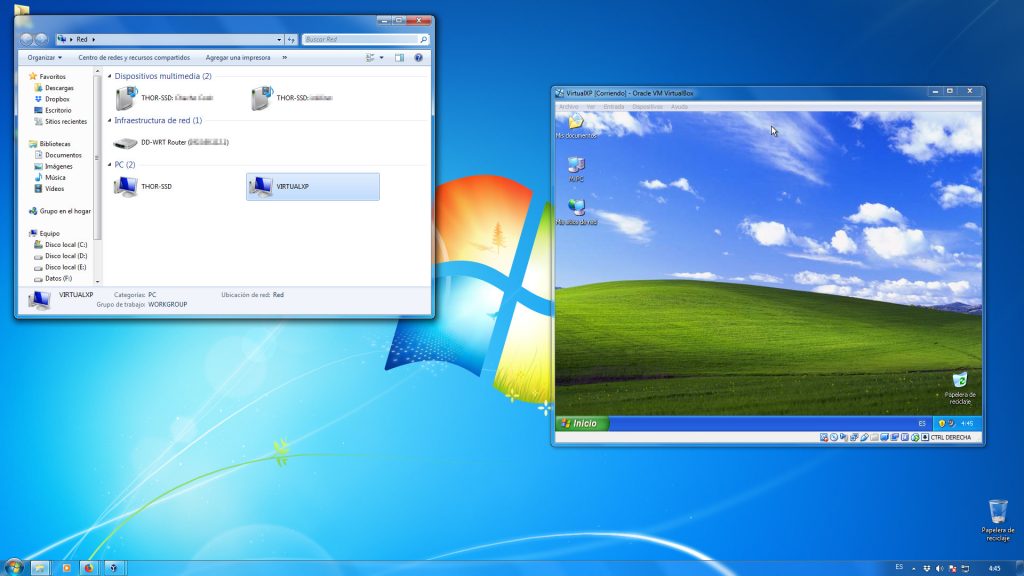Expand the address bar history dropdown
The width and height of the screenshot is (1024, 576).
coord(279,39)
